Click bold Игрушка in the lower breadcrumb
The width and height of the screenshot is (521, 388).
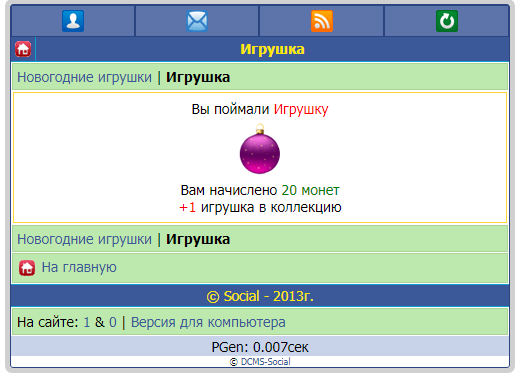click(x=198, y=239)
